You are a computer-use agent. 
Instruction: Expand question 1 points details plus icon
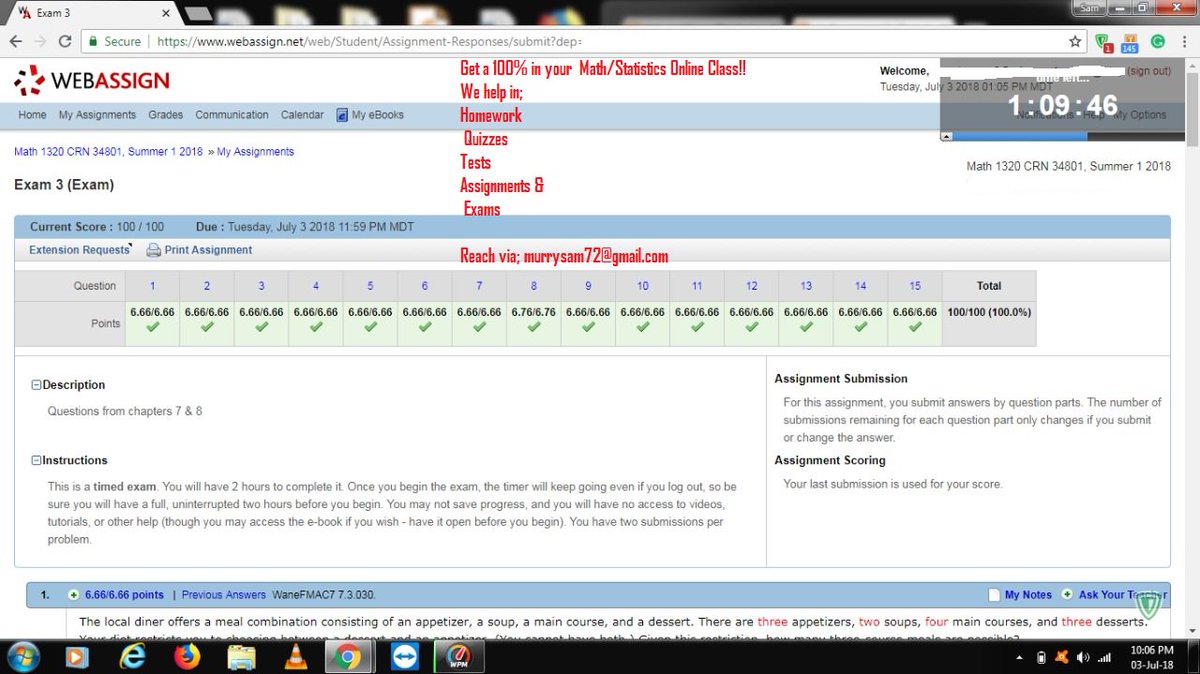coord(73,594)
